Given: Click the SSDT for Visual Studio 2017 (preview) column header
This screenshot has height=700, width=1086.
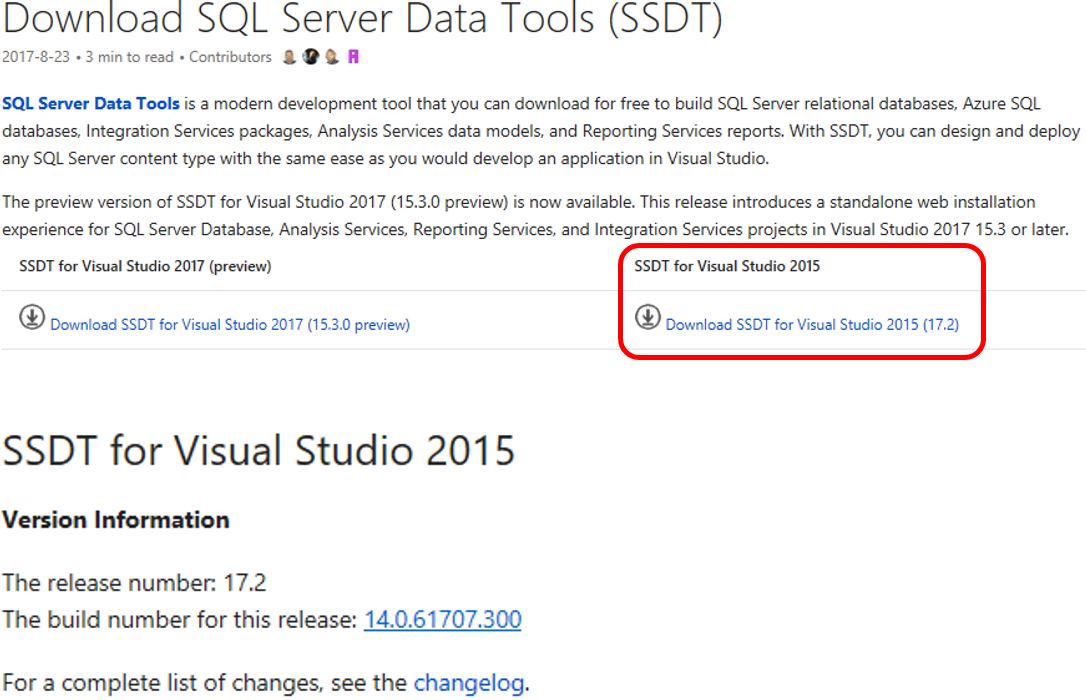Looking at the screenshot, I should pyautogui.click(x=145, y=266).
